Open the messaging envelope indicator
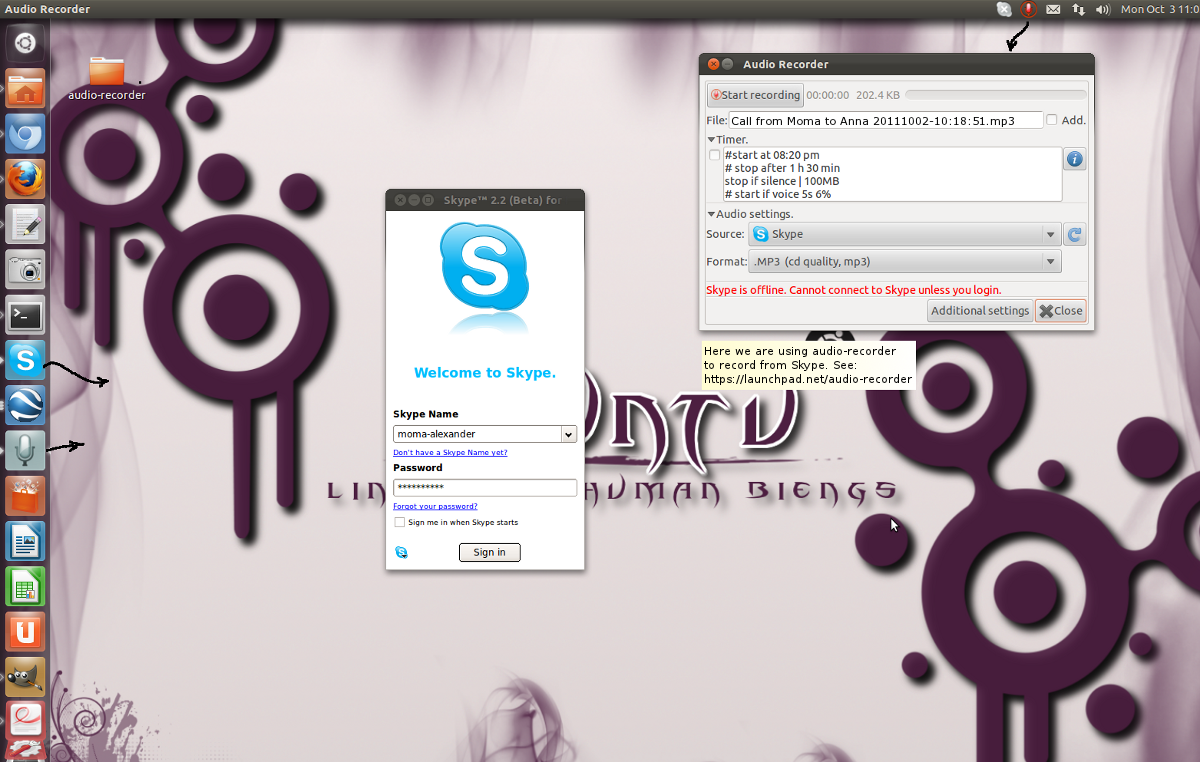Screen dimensions: 1200x762 (1054, 9)
